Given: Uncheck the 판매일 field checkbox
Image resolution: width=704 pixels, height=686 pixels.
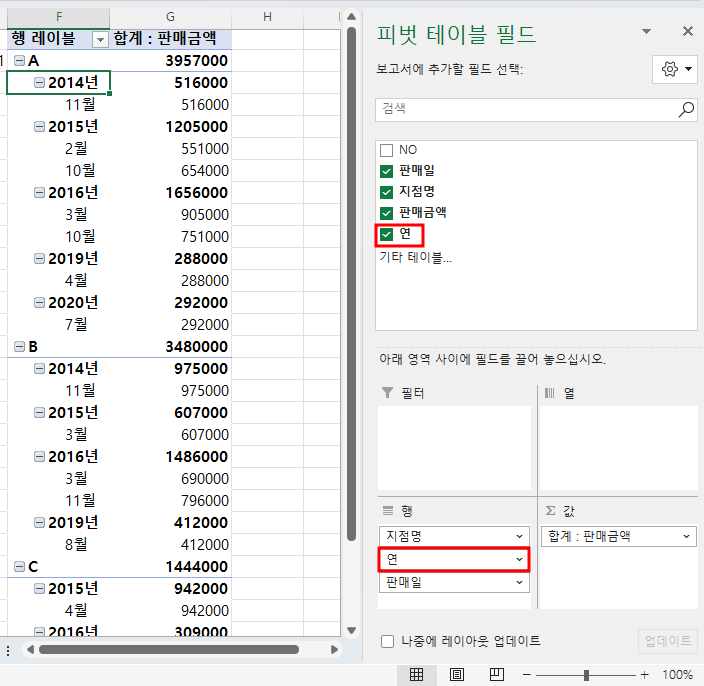Looking at the screenshot, I should (386, 171).
